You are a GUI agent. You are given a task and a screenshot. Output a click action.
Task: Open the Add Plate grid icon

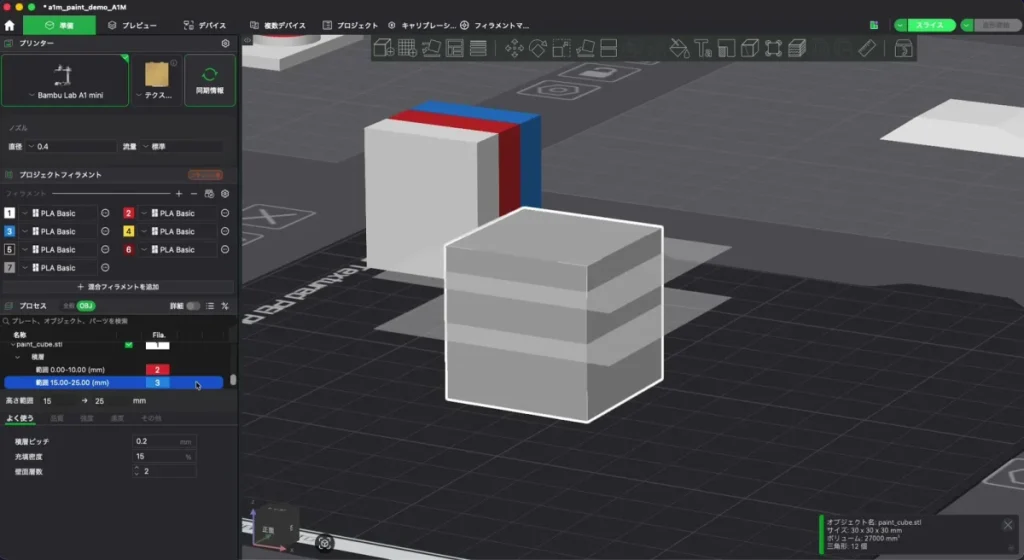click(x=408, y=48)
